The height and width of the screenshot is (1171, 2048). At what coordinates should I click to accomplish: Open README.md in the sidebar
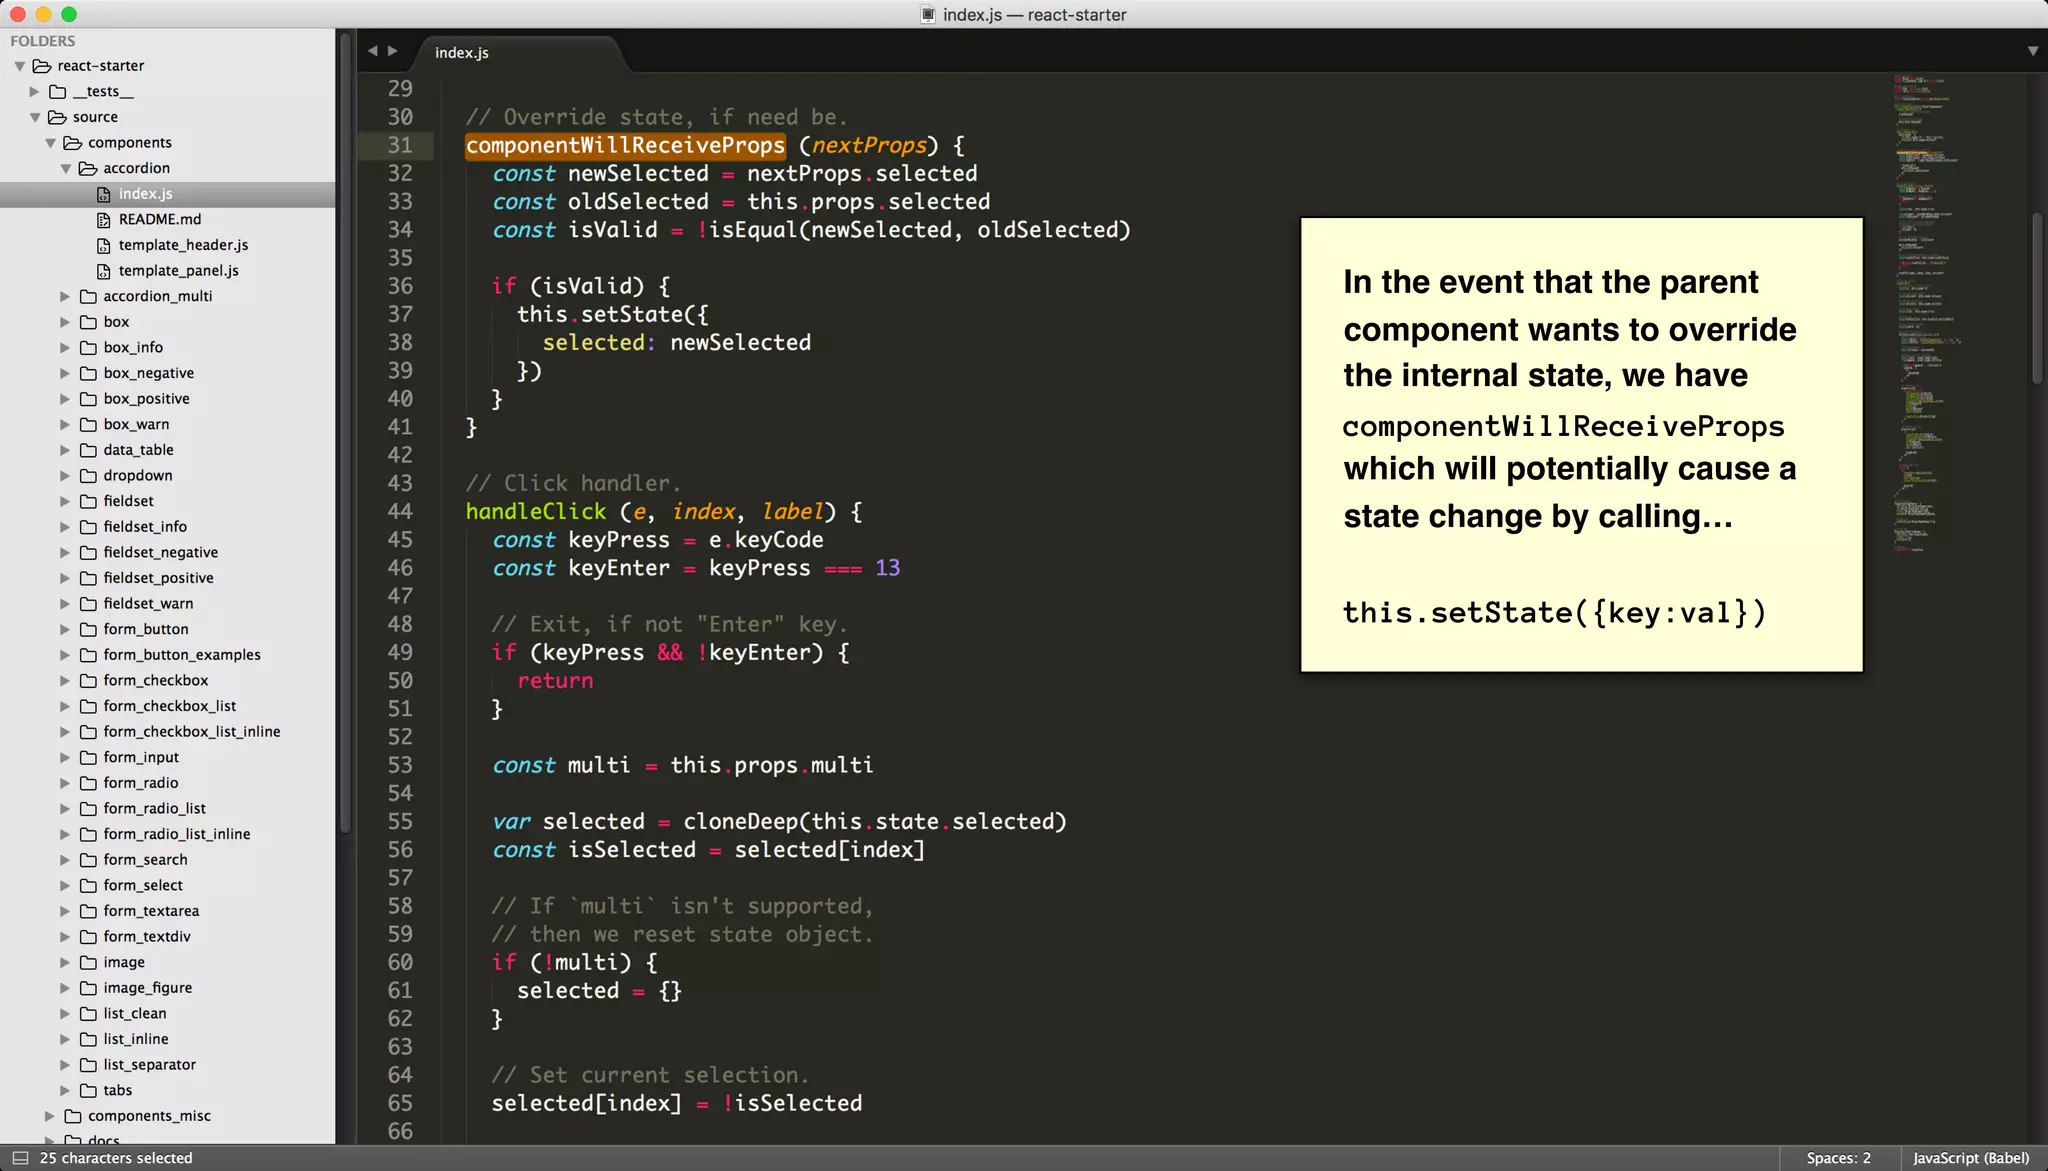click(160, 220)
